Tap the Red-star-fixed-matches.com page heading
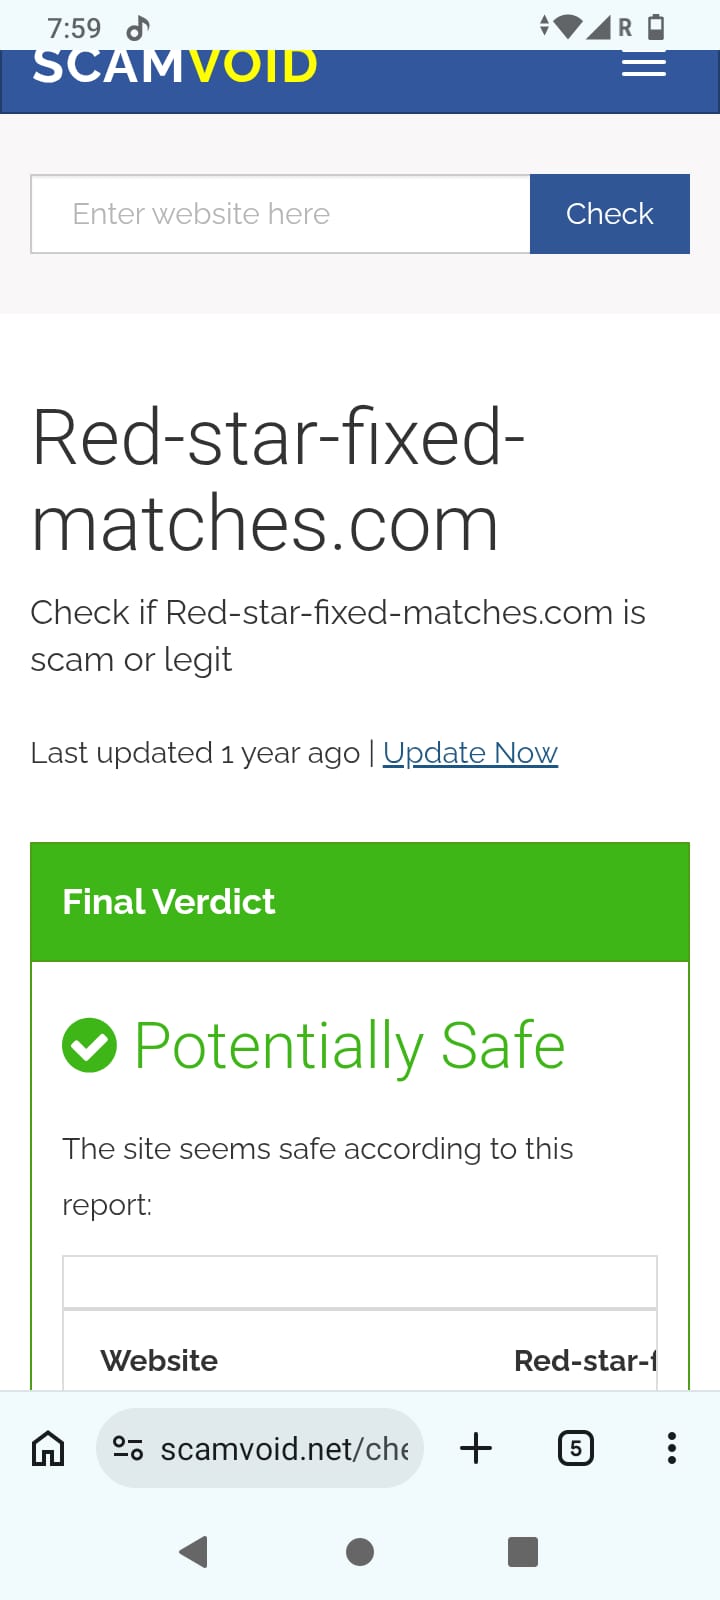 pyautogui.click(x=279, y=480)
